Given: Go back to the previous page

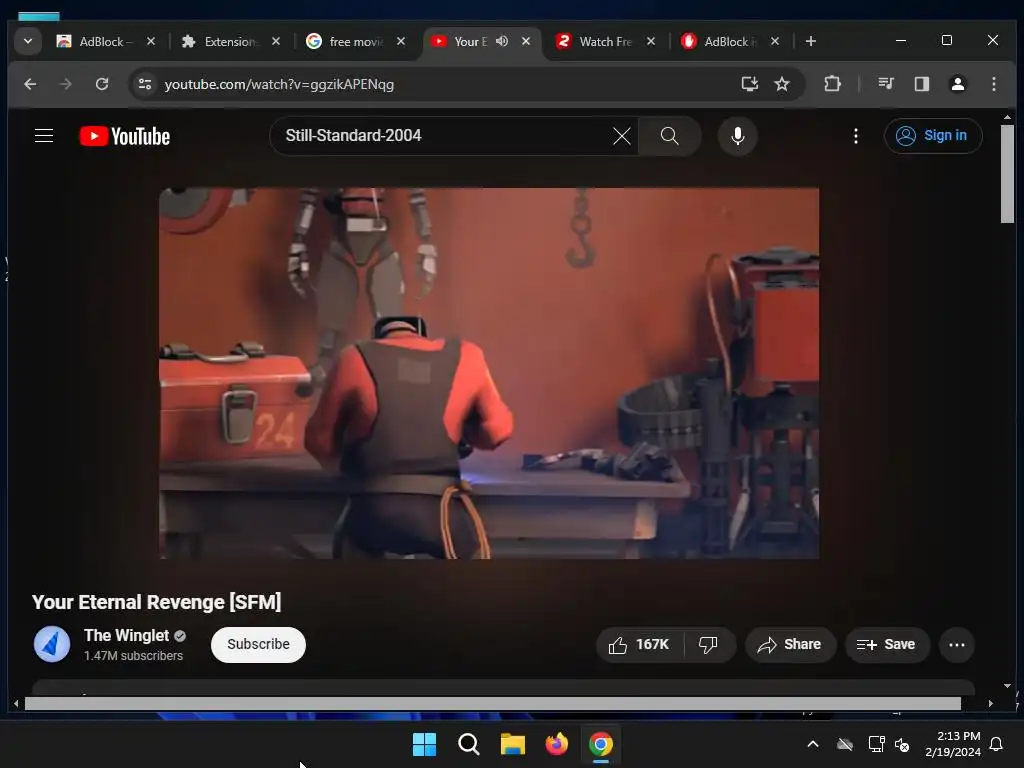Looking at the screenshot, I should click(x=30, y=84).
